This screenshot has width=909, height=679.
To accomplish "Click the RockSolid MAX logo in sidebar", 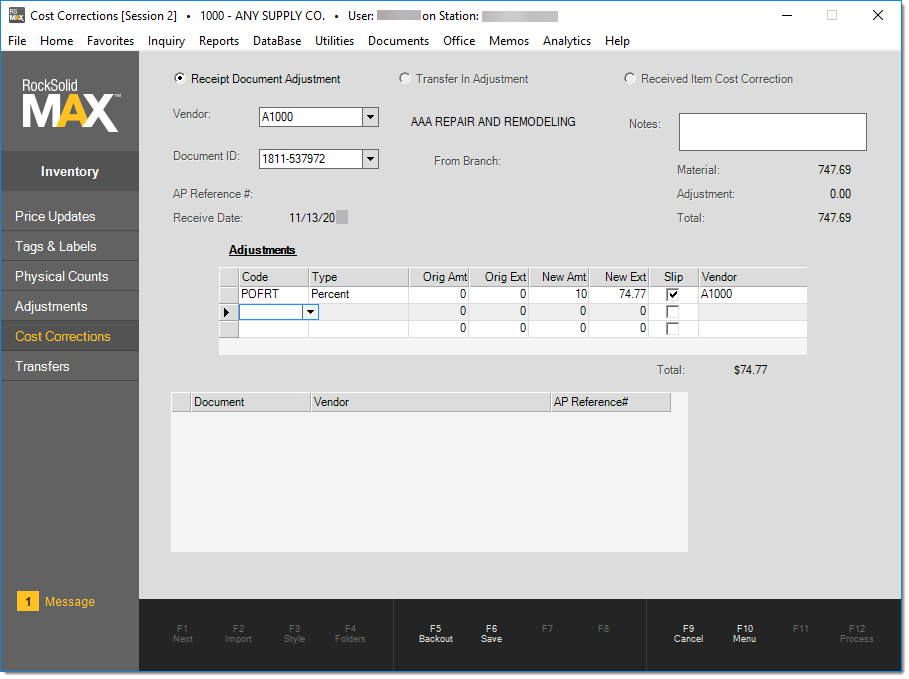I will point(71,105).
